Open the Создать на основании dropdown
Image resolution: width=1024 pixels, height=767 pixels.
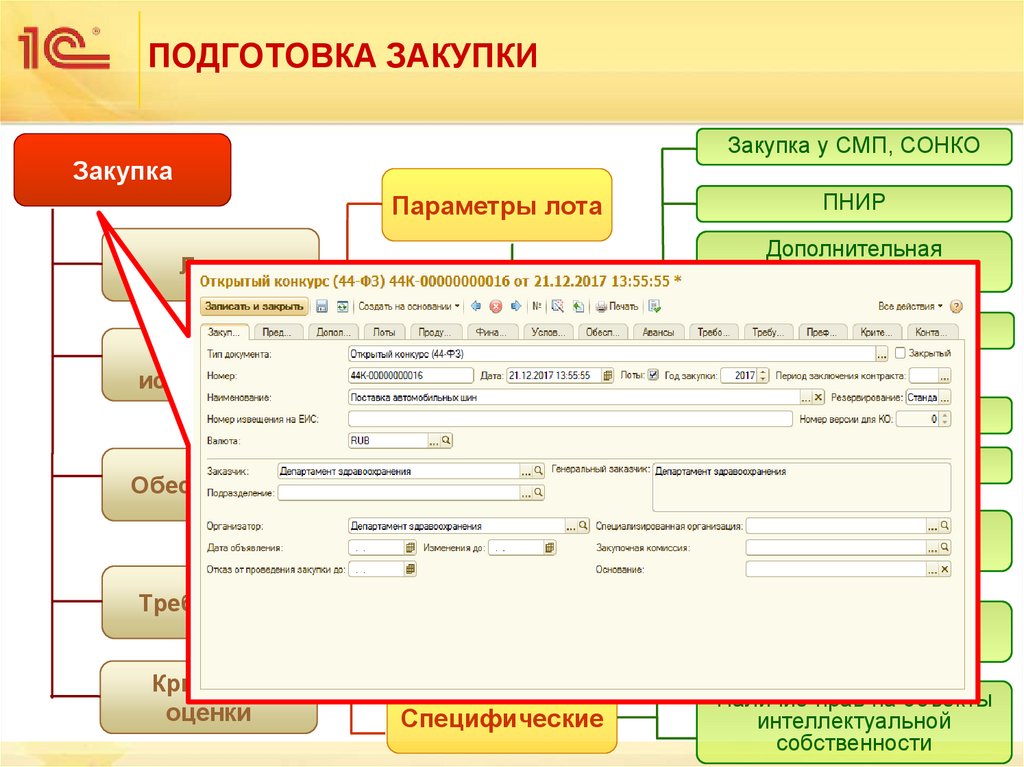[x=403, y=306]
